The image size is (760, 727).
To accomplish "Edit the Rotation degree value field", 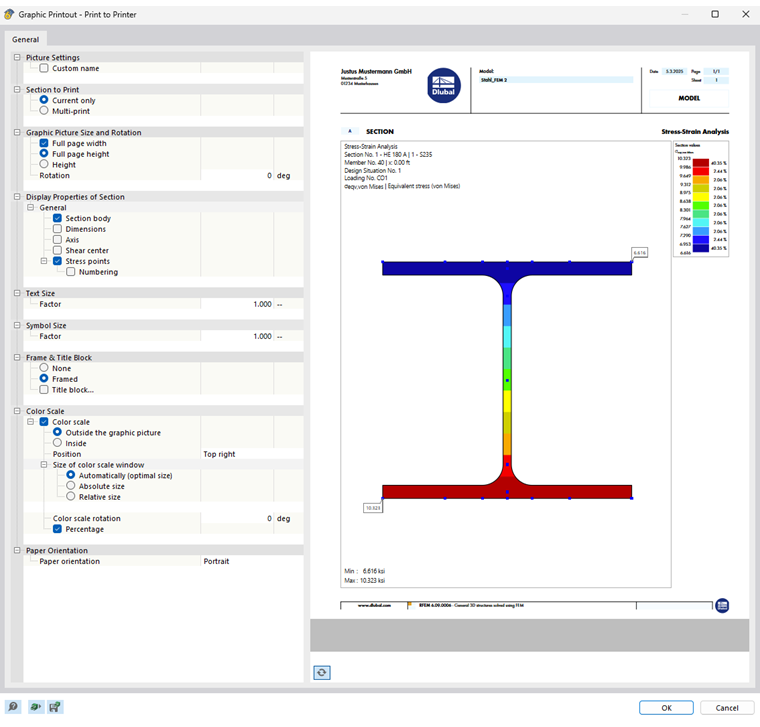I will [237, 175].
